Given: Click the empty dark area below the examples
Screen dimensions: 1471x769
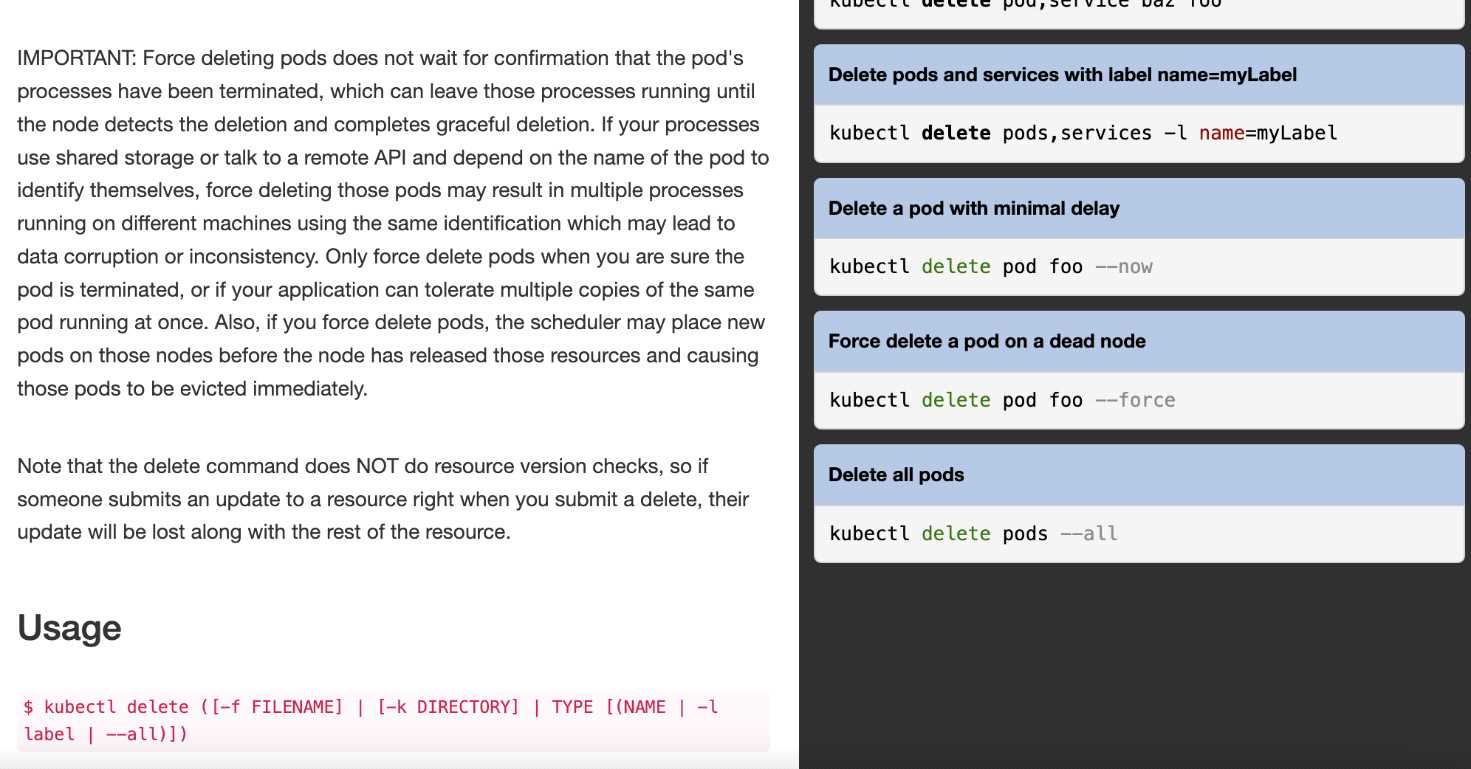Looking at the screenshot, I should (x=1134, y=670).
